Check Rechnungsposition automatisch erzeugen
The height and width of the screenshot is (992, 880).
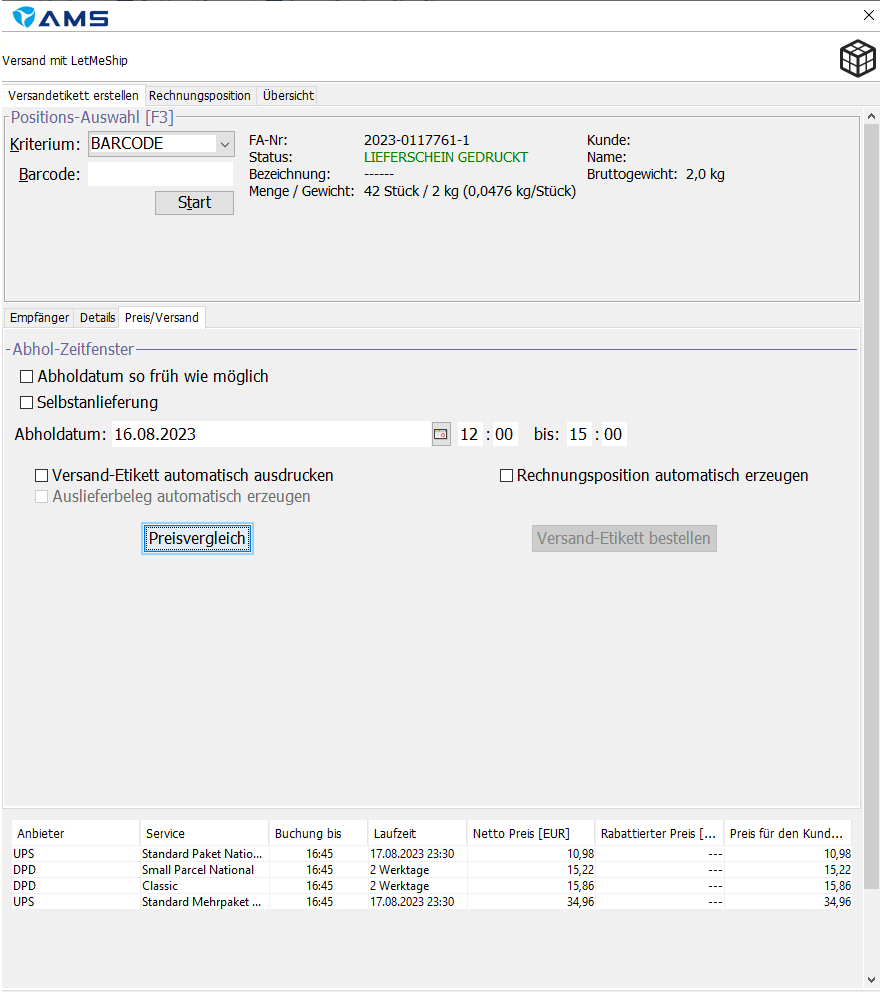point(507,476)
